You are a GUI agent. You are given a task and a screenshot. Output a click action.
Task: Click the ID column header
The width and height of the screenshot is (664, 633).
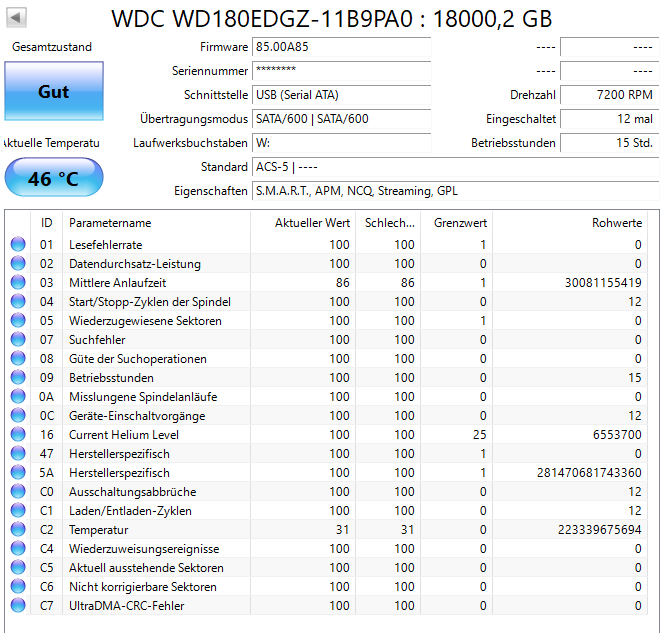pyautogui.click(x=47, y=223)
